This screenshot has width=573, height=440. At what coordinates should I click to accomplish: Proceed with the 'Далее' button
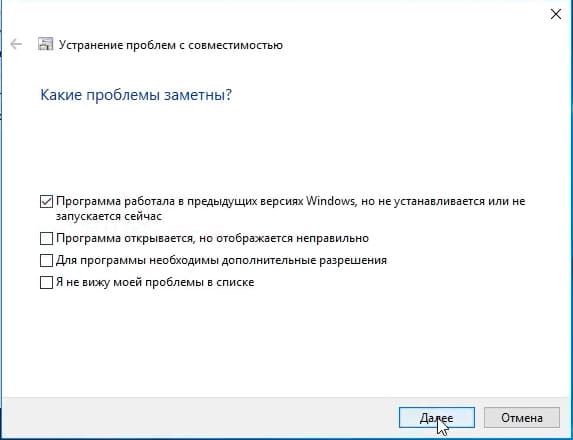437,417
